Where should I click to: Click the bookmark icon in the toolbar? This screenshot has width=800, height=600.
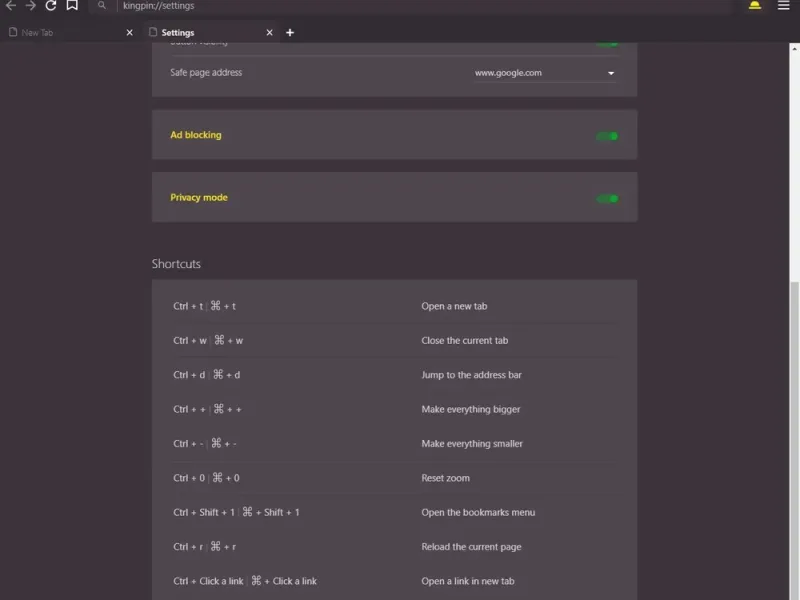tap(72, 6)
